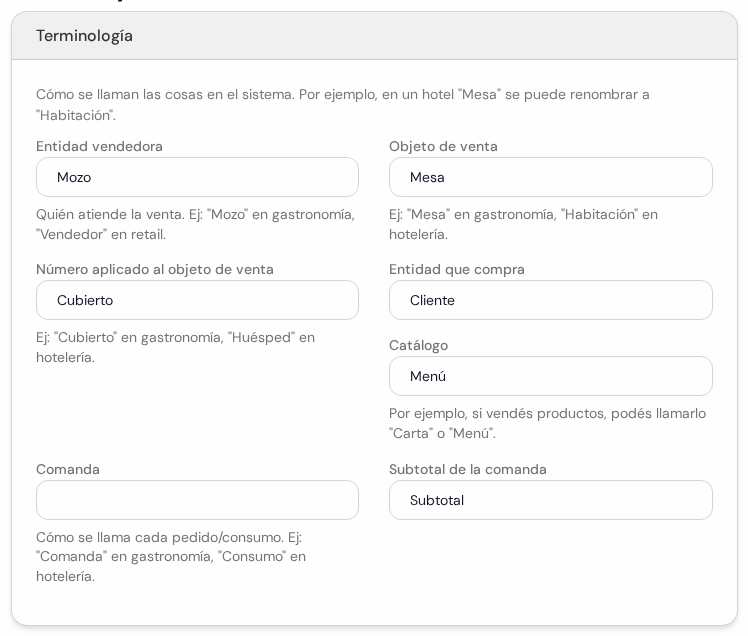Image resolution: width=748 pixels, height=636 pixels.
Task: Click help text 'Cómo se llama cada pedido/consumo'
Action: click(x=171, y=557)
